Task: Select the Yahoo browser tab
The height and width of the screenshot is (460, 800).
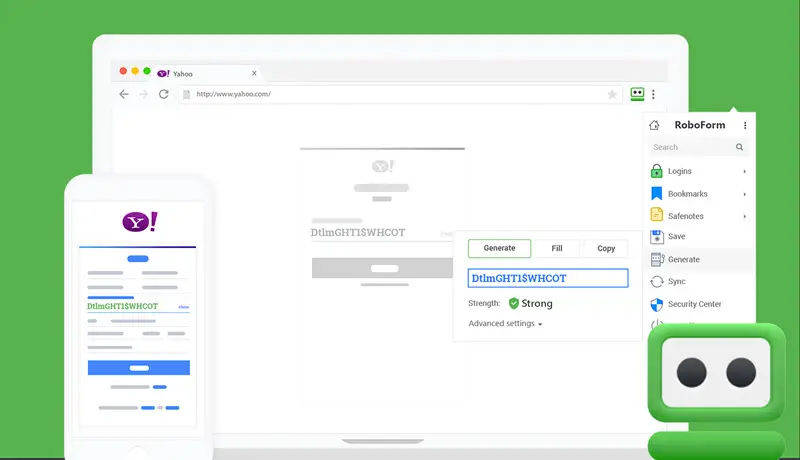Action: pyautogui.click(x=207, y=73)
